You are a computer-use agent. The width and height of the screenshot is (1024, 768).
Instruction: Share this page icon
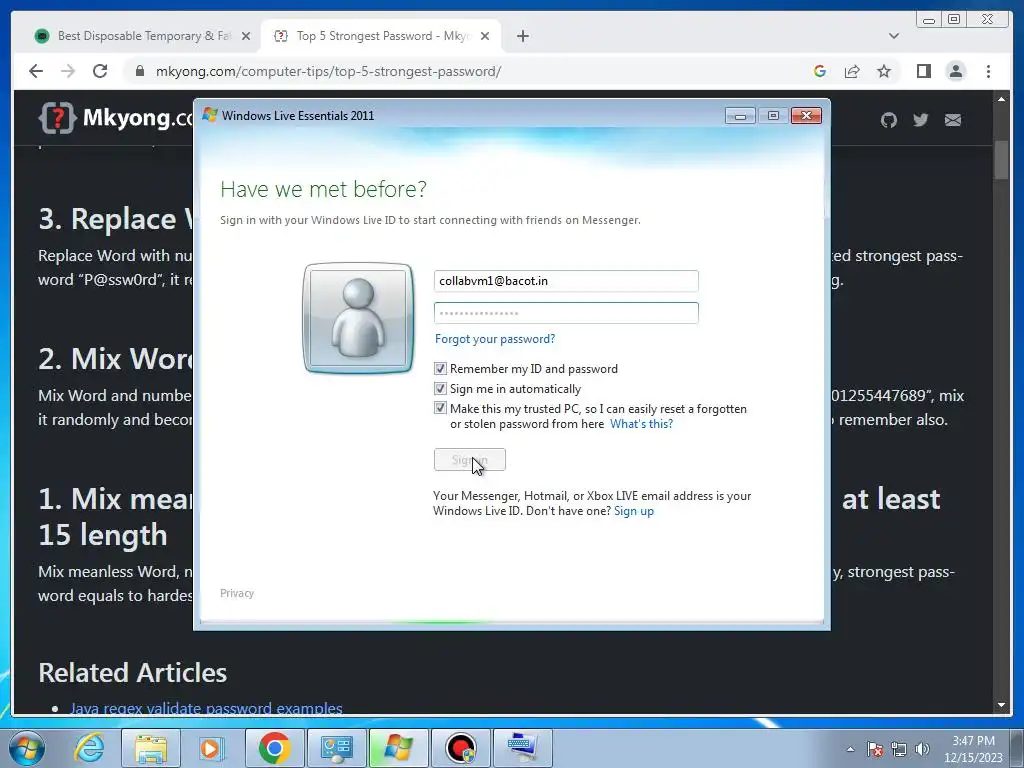(852, 71)
